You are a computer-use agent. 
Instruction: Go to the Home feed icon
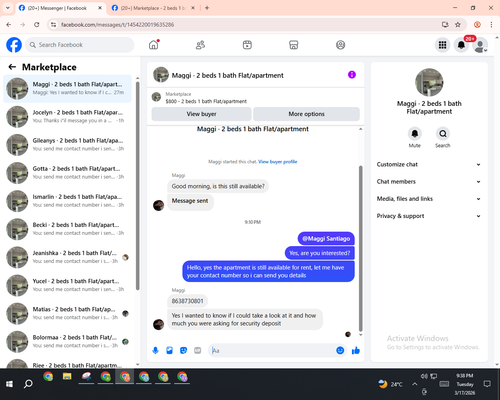click(154, 45)
